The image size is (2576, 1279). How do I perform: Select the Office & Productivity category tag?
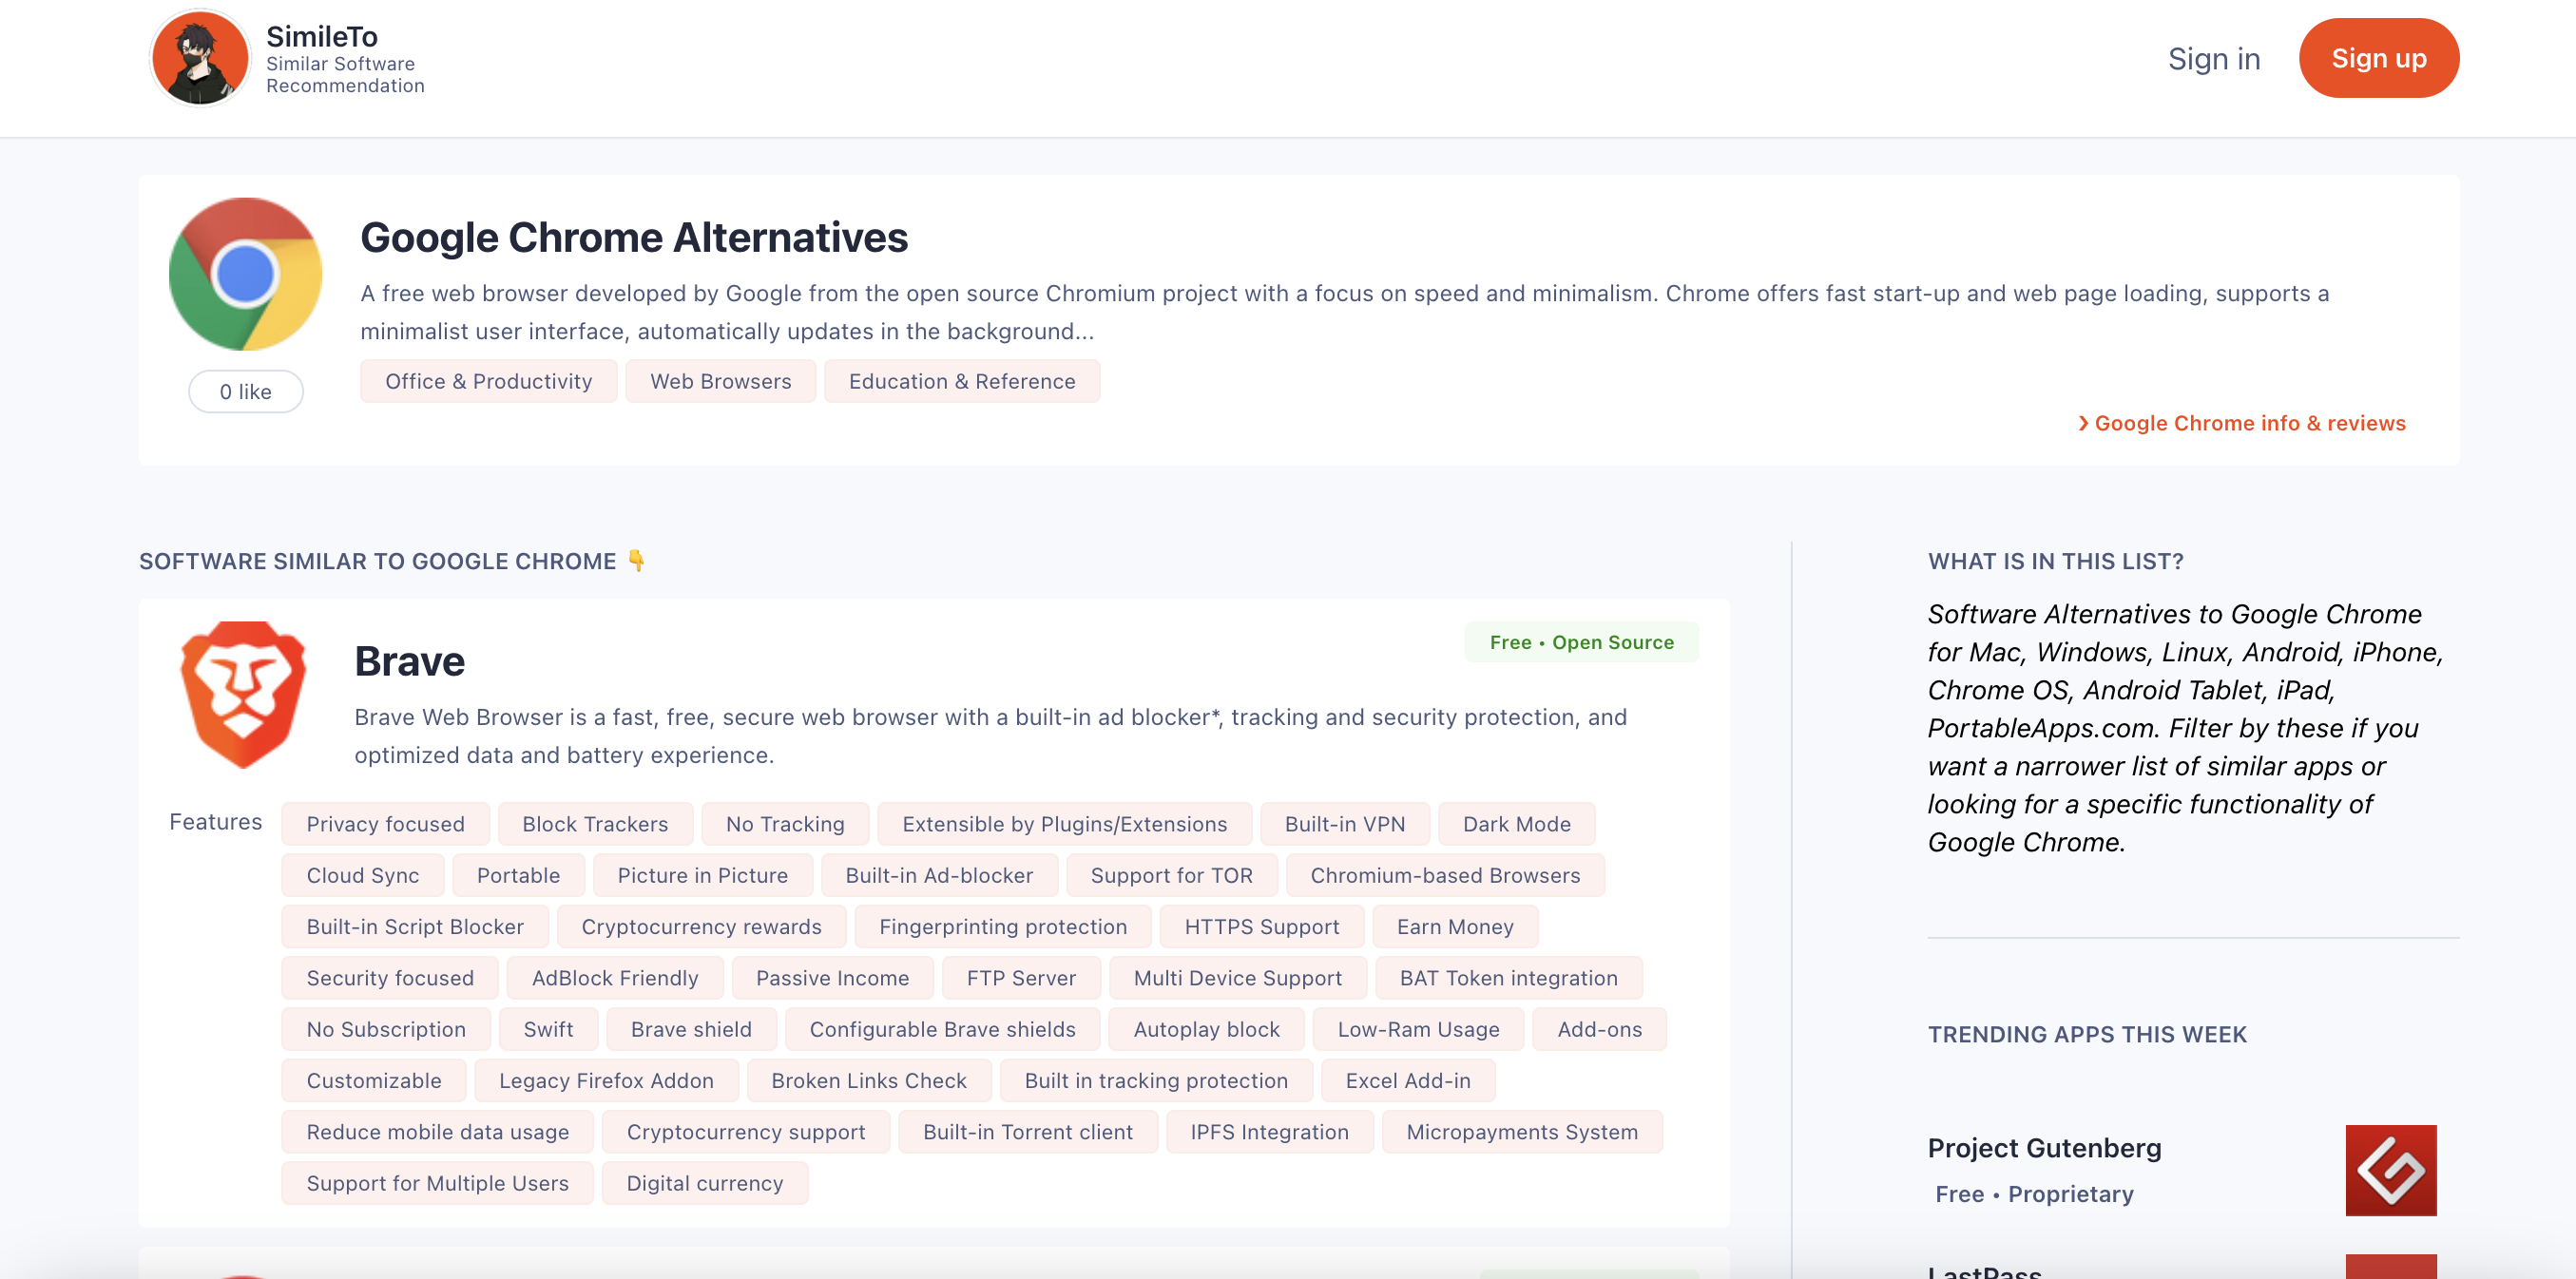click(489, 381)
